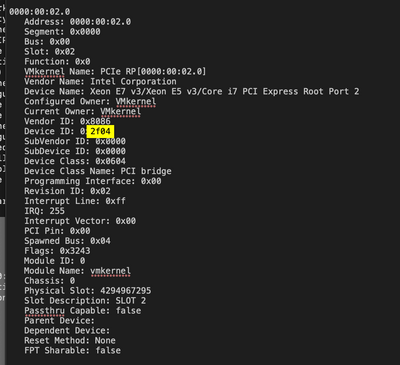This screenshot has width=400, height=365.
Task: Click the IRQ 255 line
Action: click(44, 211)
